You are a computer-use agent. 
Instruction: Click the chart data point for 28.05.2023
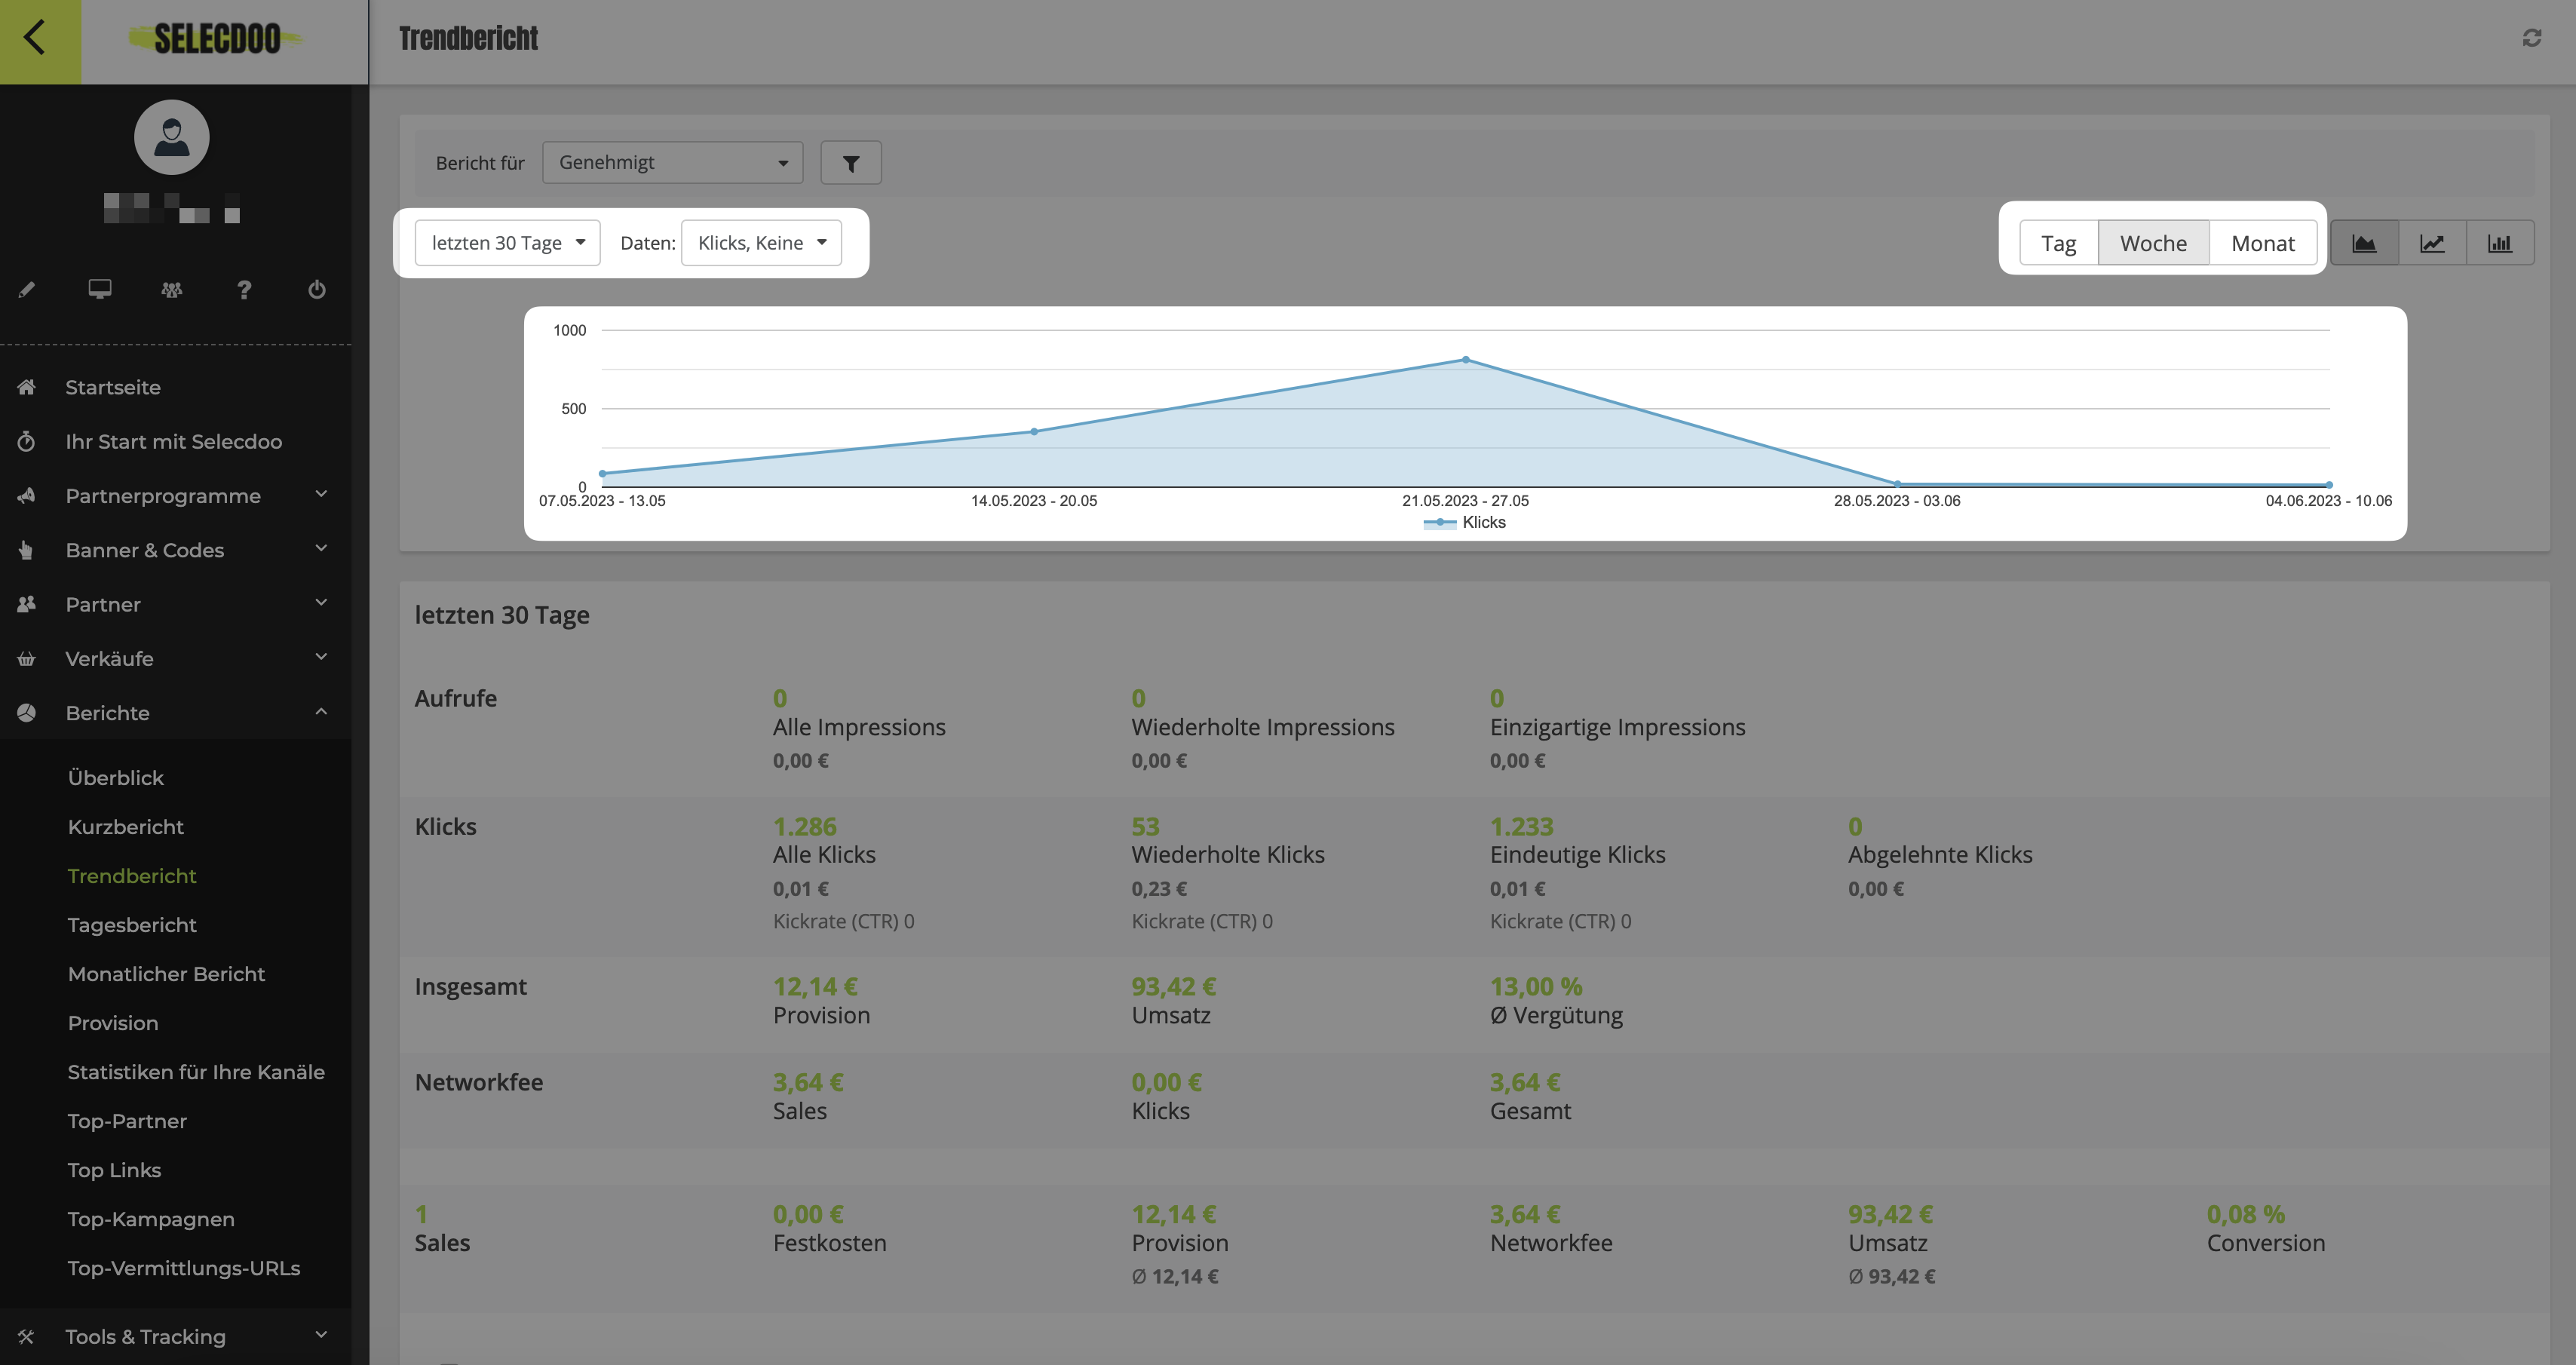1897,484
